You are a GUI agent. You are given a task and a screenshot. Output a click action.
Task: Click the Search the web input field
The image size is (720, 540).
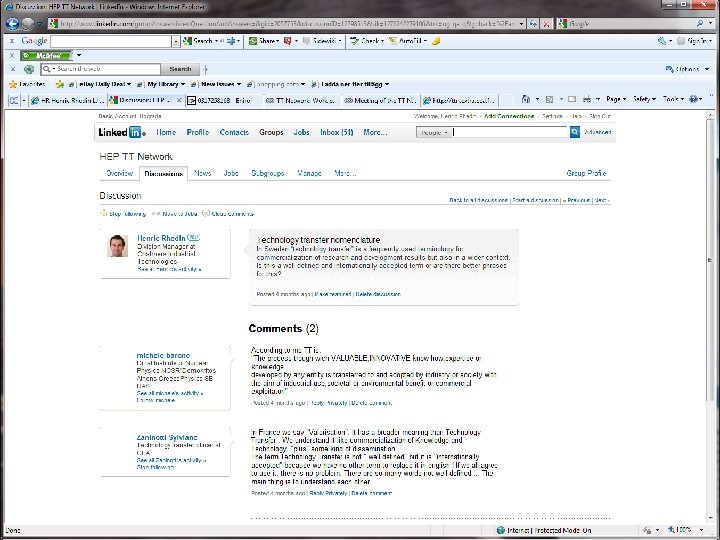pyautogui.click(x=101, y=69)
